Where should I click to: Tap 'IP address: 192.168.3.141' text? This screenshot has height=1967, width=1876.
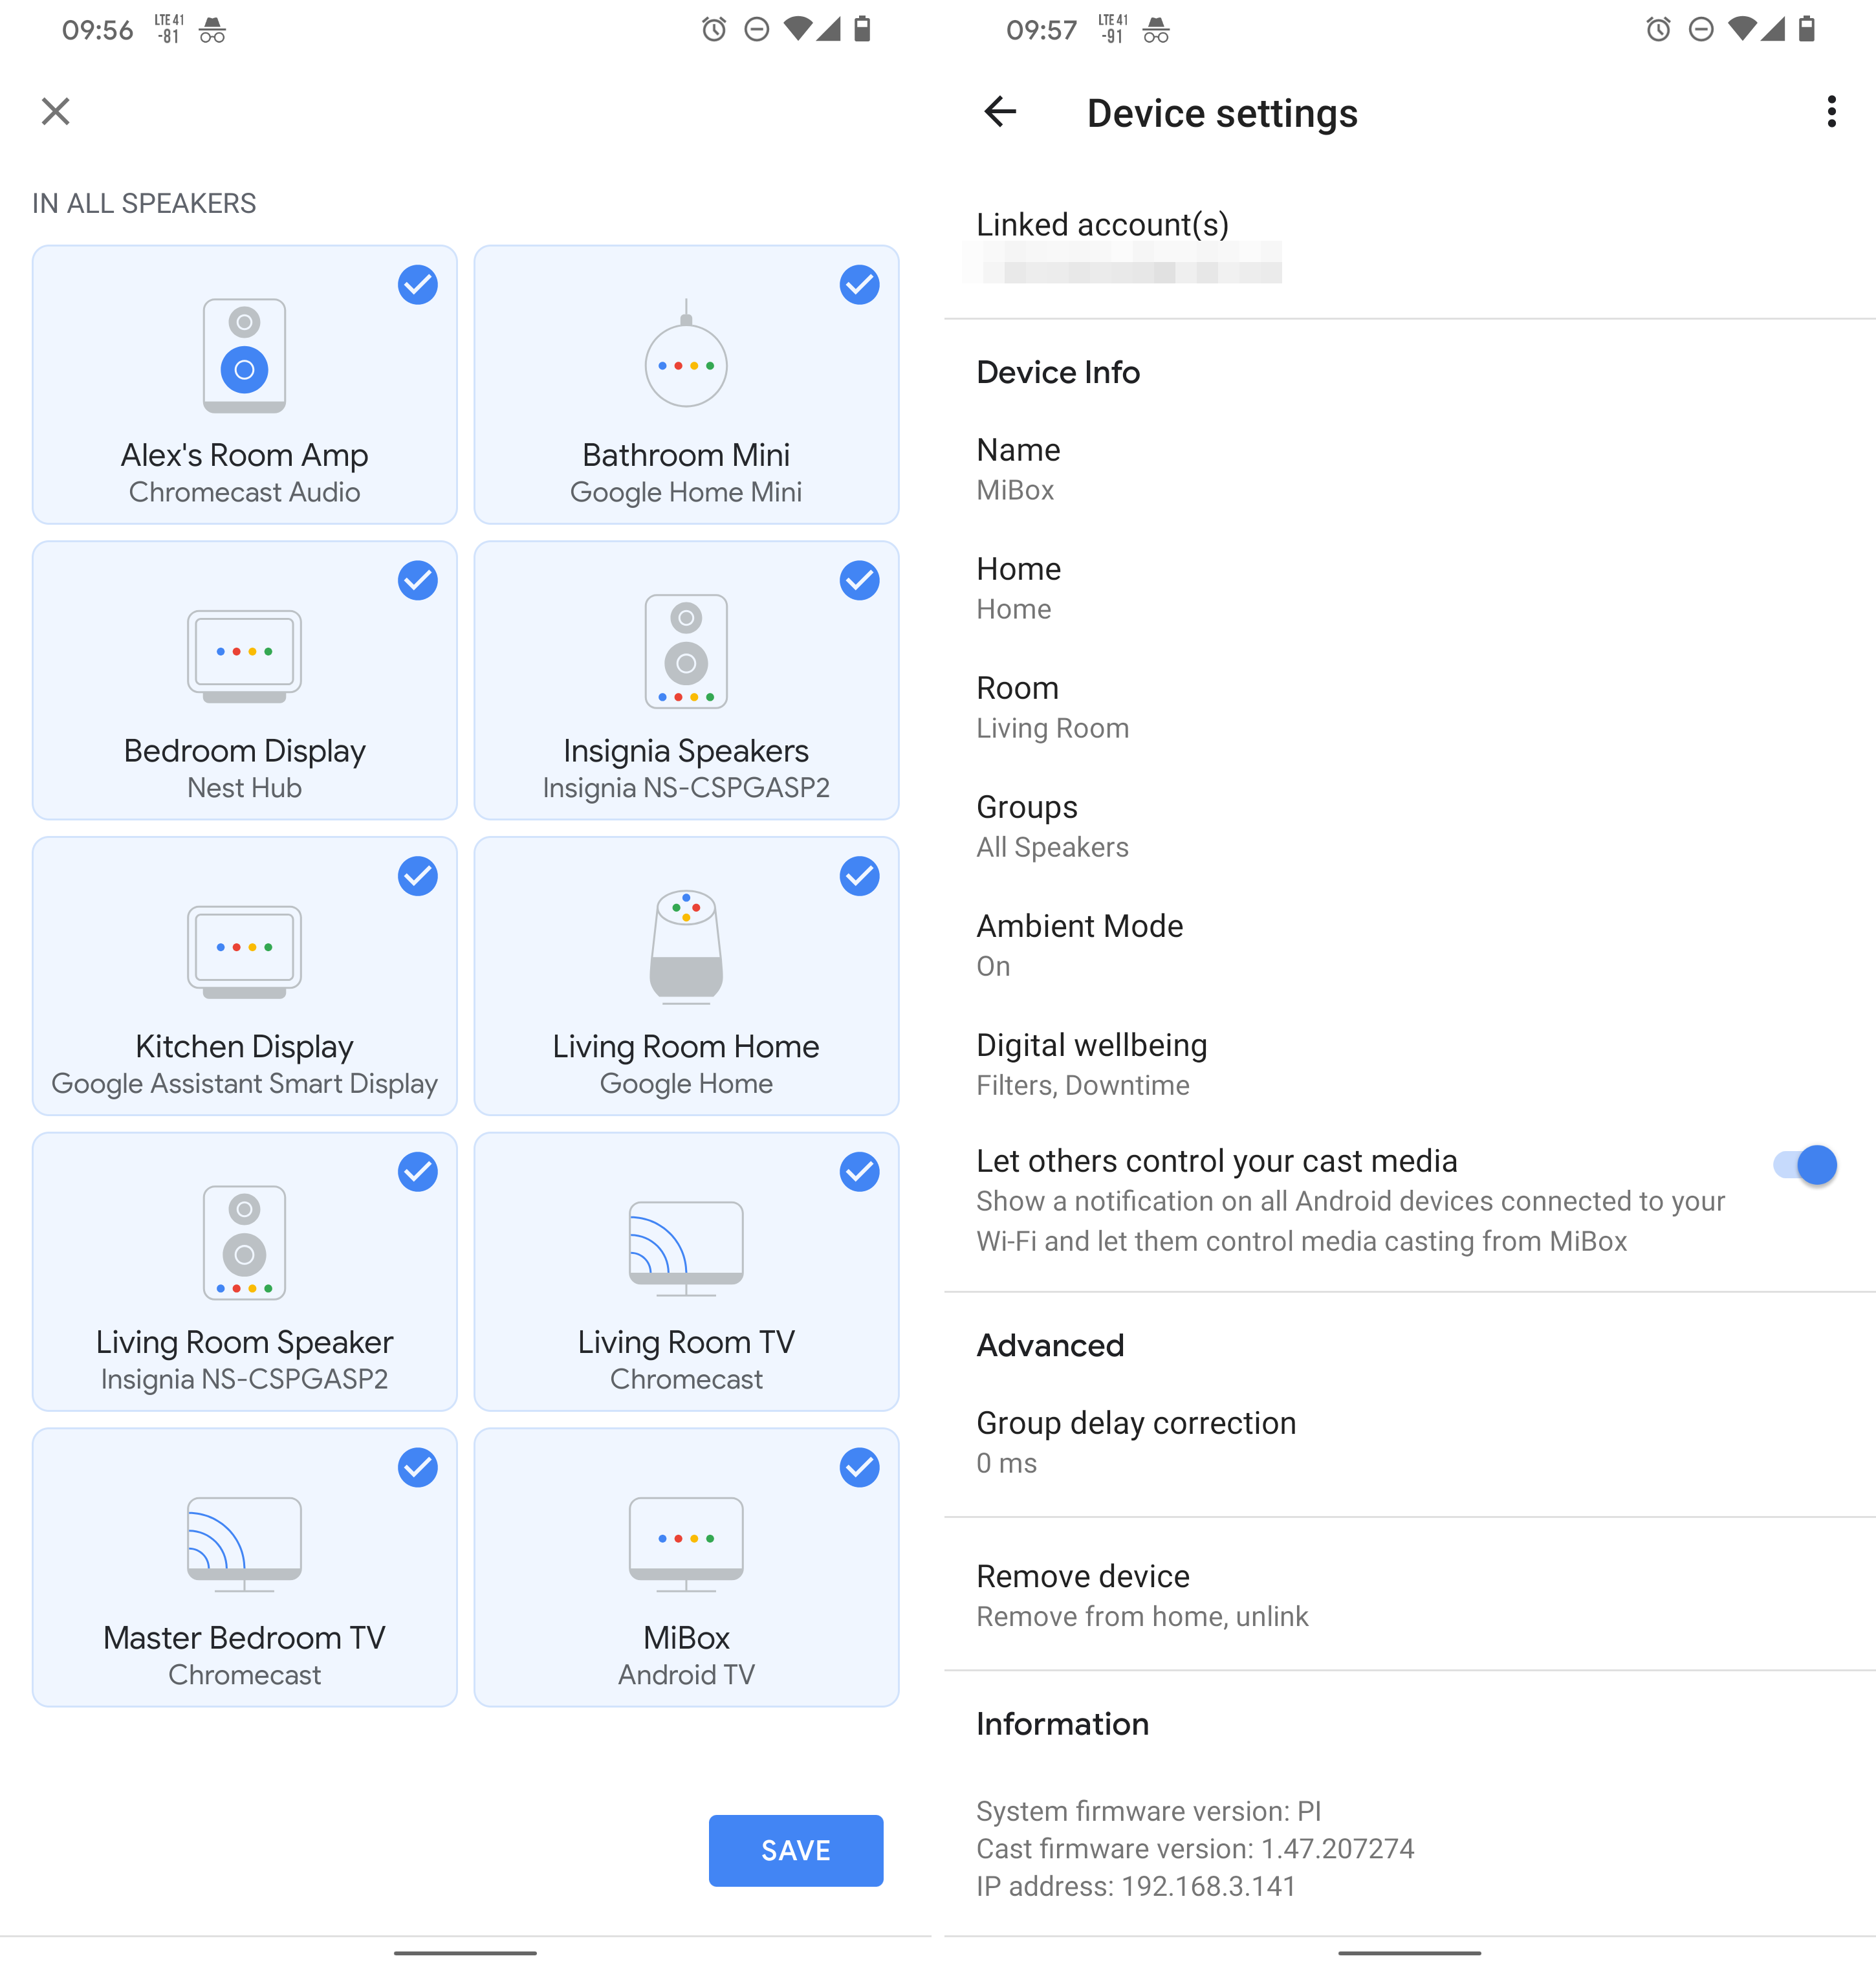tap(1136, 1886)
